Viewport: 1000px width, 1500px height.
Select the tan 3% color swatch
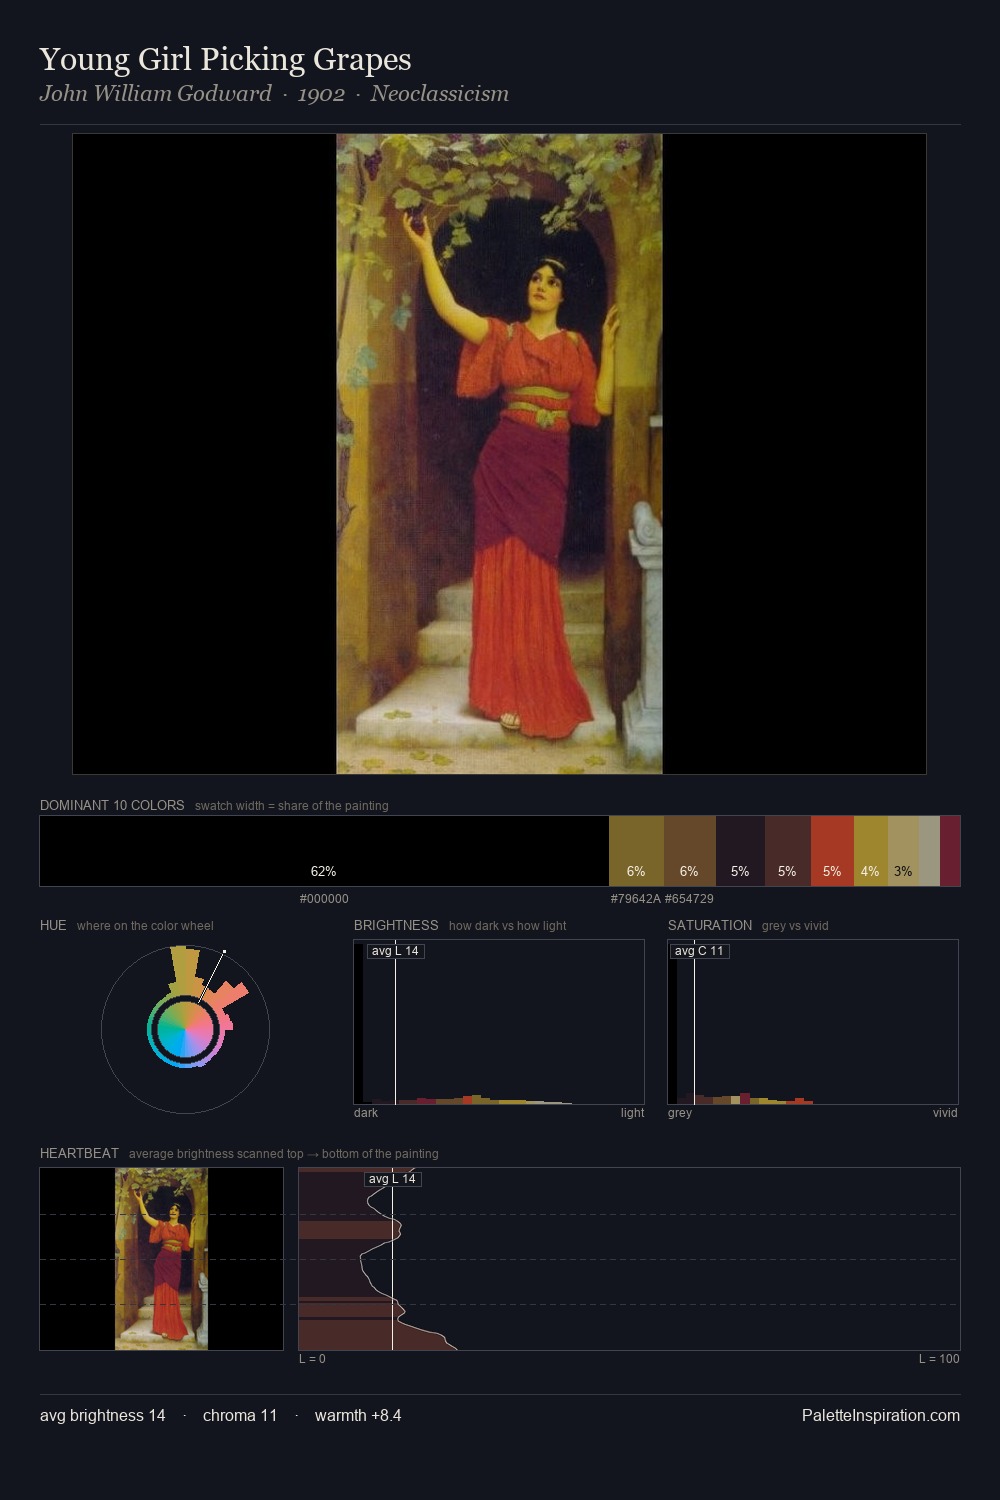click(903, 851)
